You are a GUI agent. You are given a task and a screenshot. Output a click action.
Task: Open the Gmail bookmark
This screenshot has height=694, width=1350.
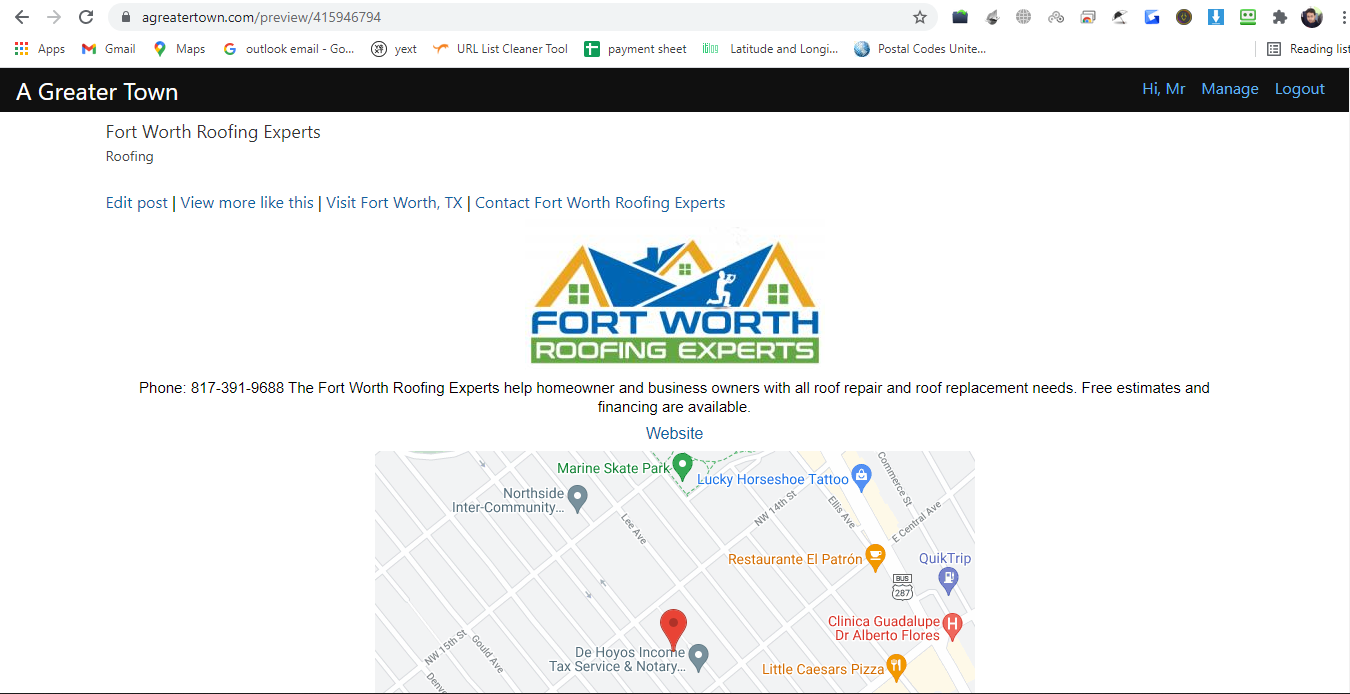click(109, 48)
